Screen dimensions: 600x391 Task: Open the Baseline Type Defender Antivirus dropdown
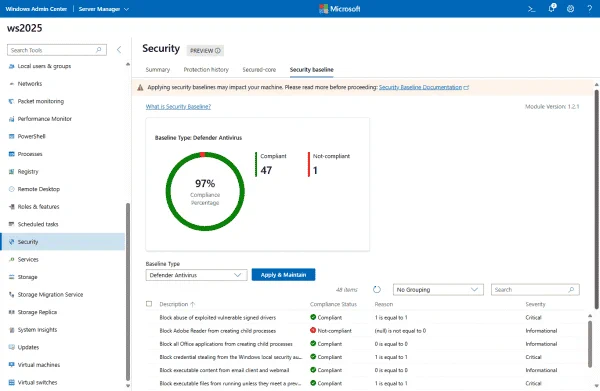coord(196,275)
